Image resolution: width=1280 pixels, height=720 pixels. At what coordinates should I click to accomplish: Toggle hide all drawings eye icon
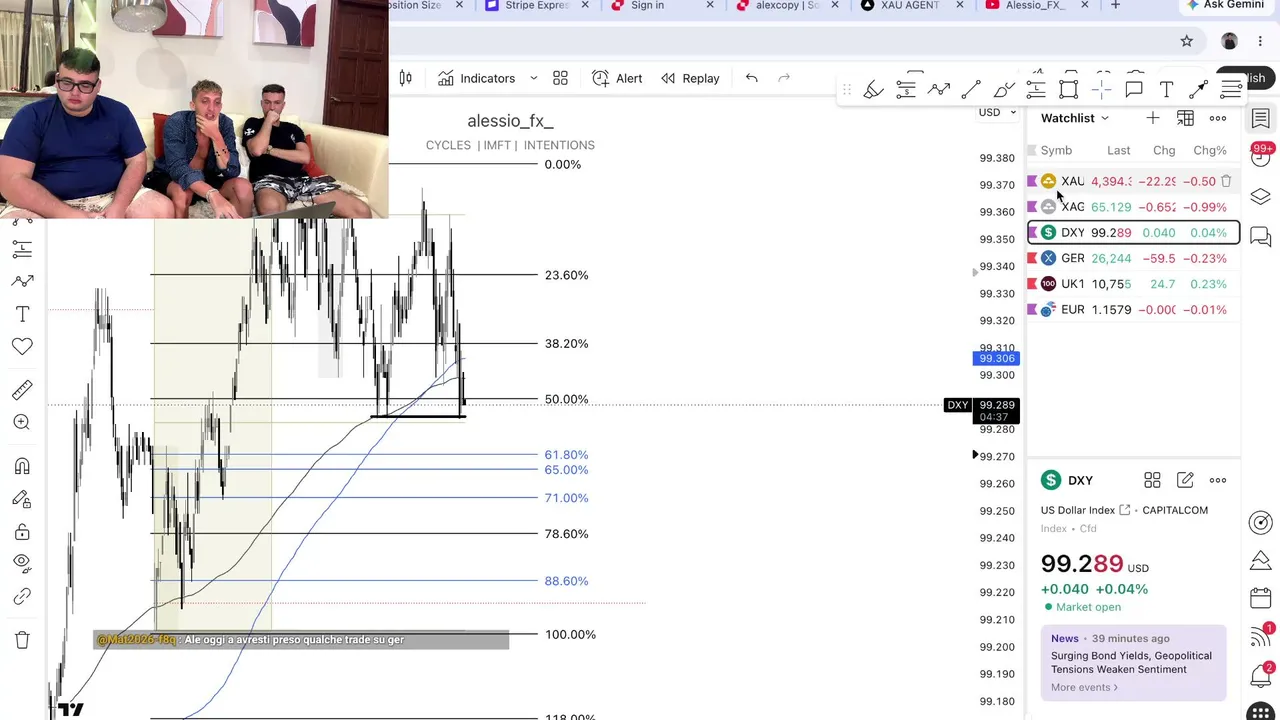point(22,563)
